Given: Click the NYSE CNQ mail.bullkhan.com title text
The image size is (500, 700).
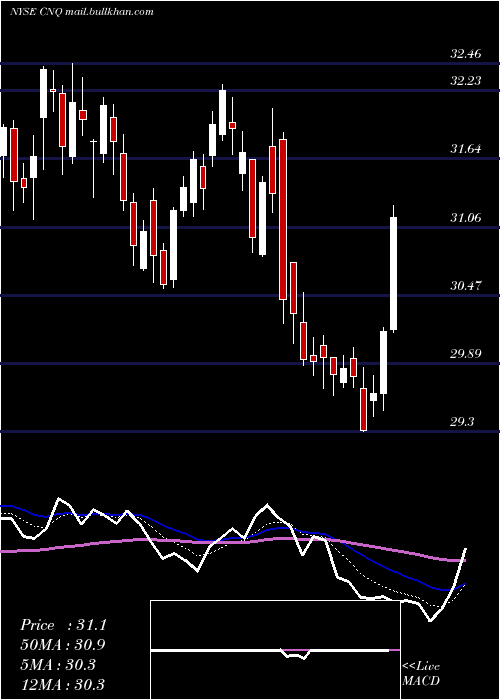Looking at the screenshot, I should [82, 12].
